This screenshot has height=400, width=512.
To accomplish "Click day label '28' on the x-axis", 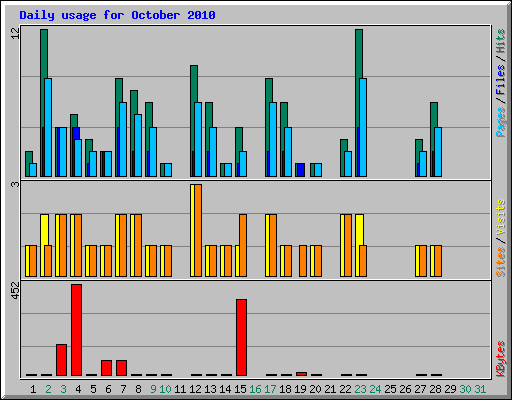I will pyautogui.click(x=435, y=389).
